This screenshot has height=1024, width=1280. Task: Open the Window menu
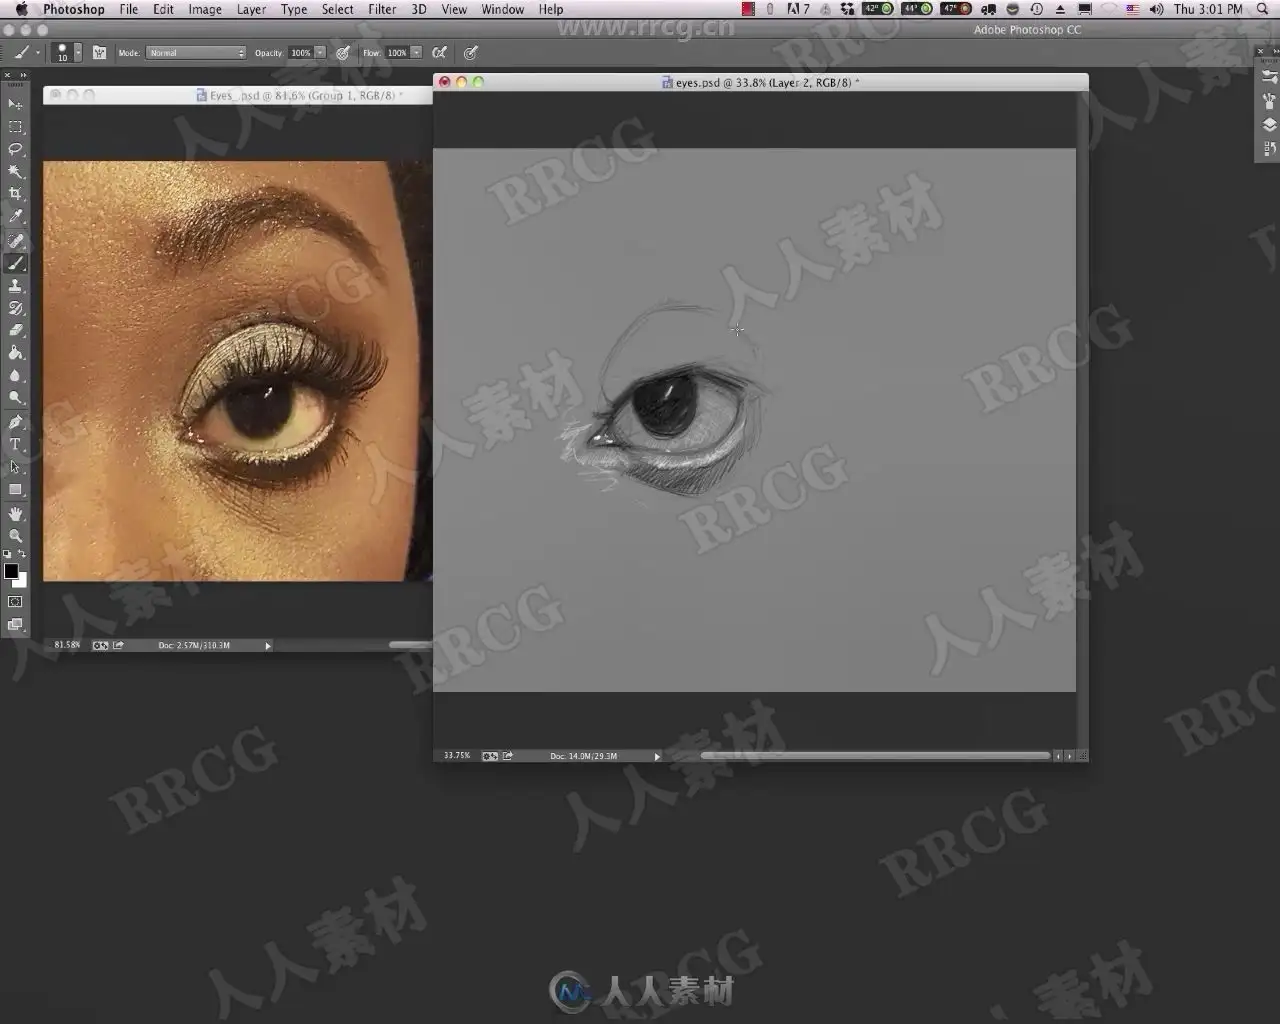502,9
